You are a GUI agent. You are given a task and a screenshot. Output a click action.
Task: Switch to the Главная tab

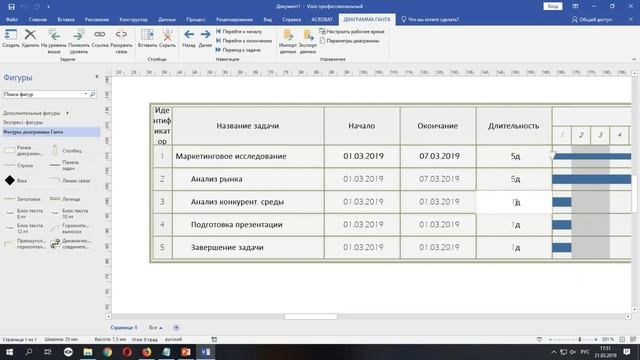click(38, 19)
